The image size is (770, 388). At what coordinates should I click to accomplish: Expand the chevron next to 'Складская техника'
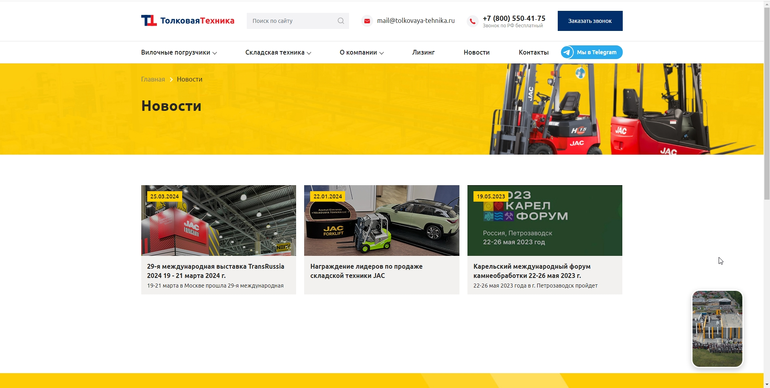[309, 53]
